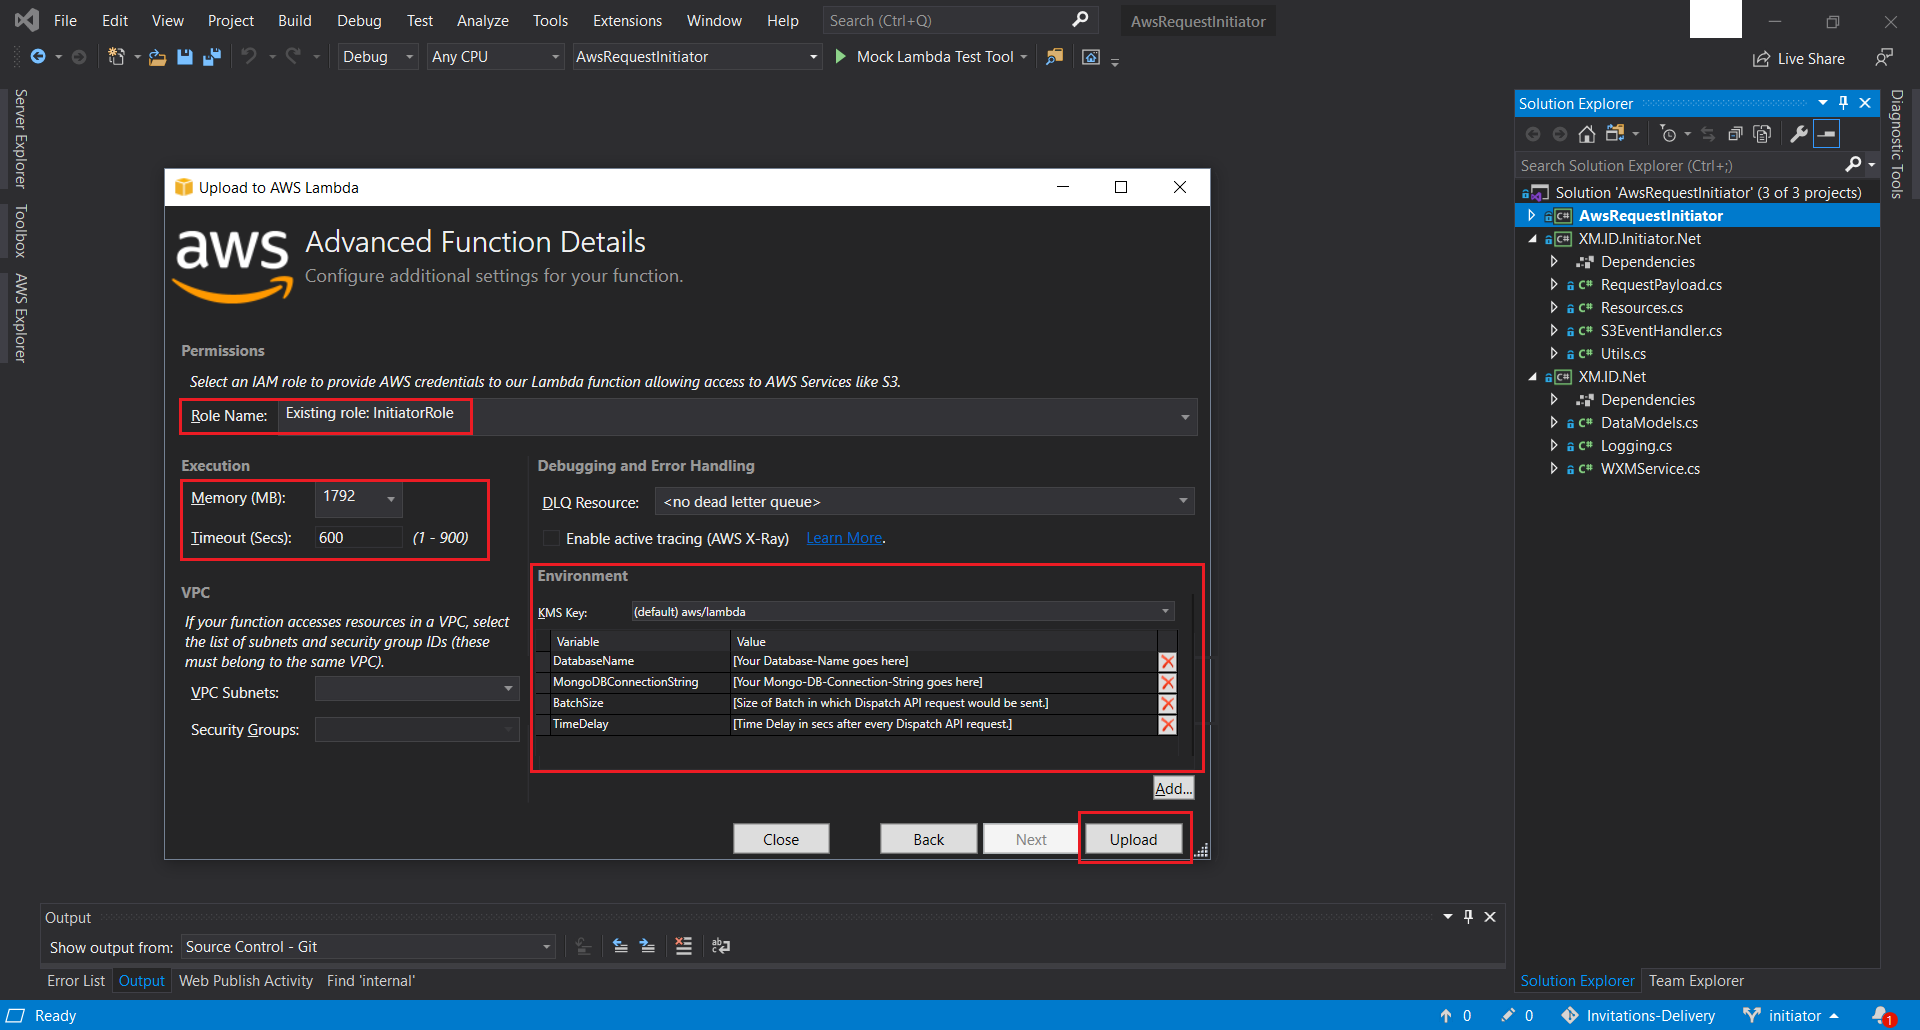Click the green Start debugging play icon
This screenshot has height=1030, width=1920.
(x=840, y=57)
